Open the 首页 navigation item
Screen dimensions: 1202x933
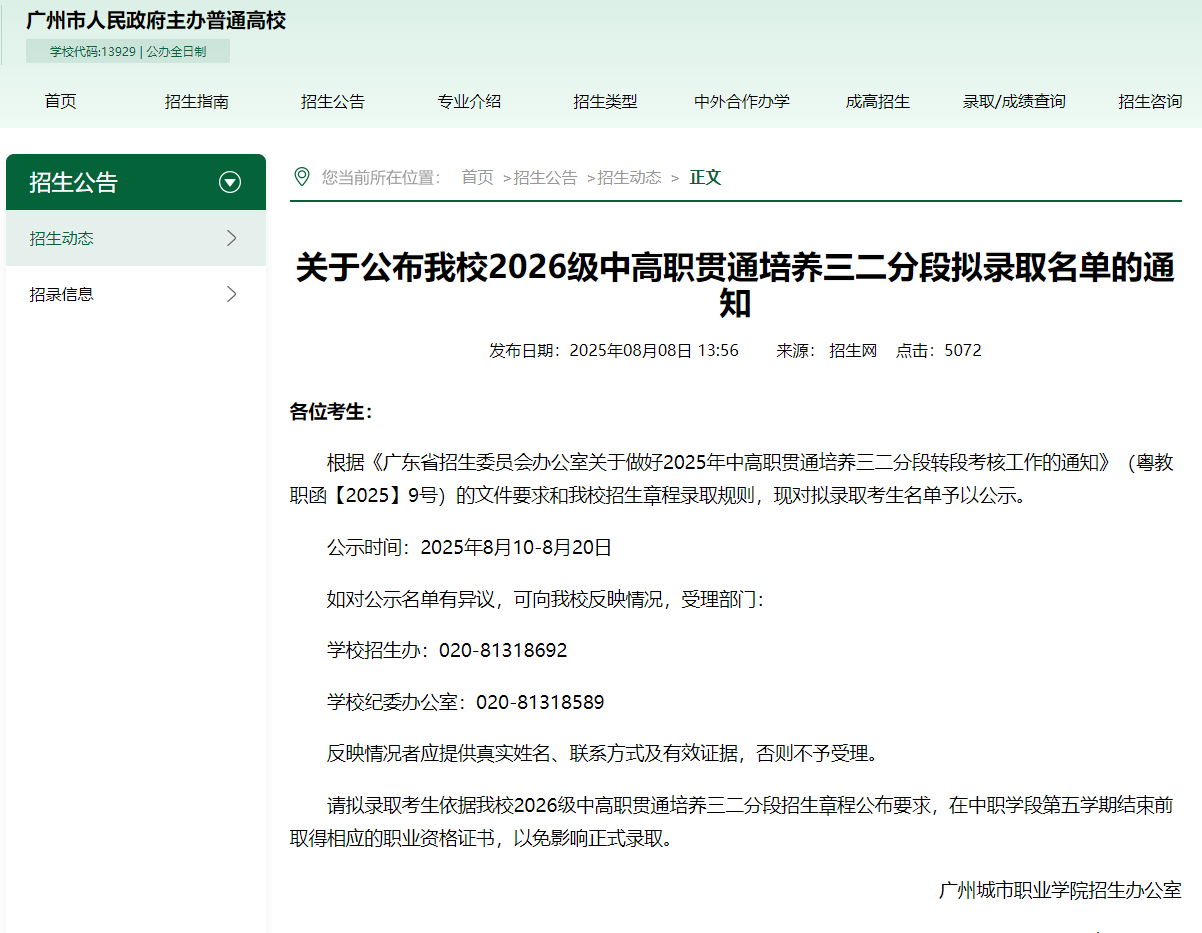click(60, 101)
